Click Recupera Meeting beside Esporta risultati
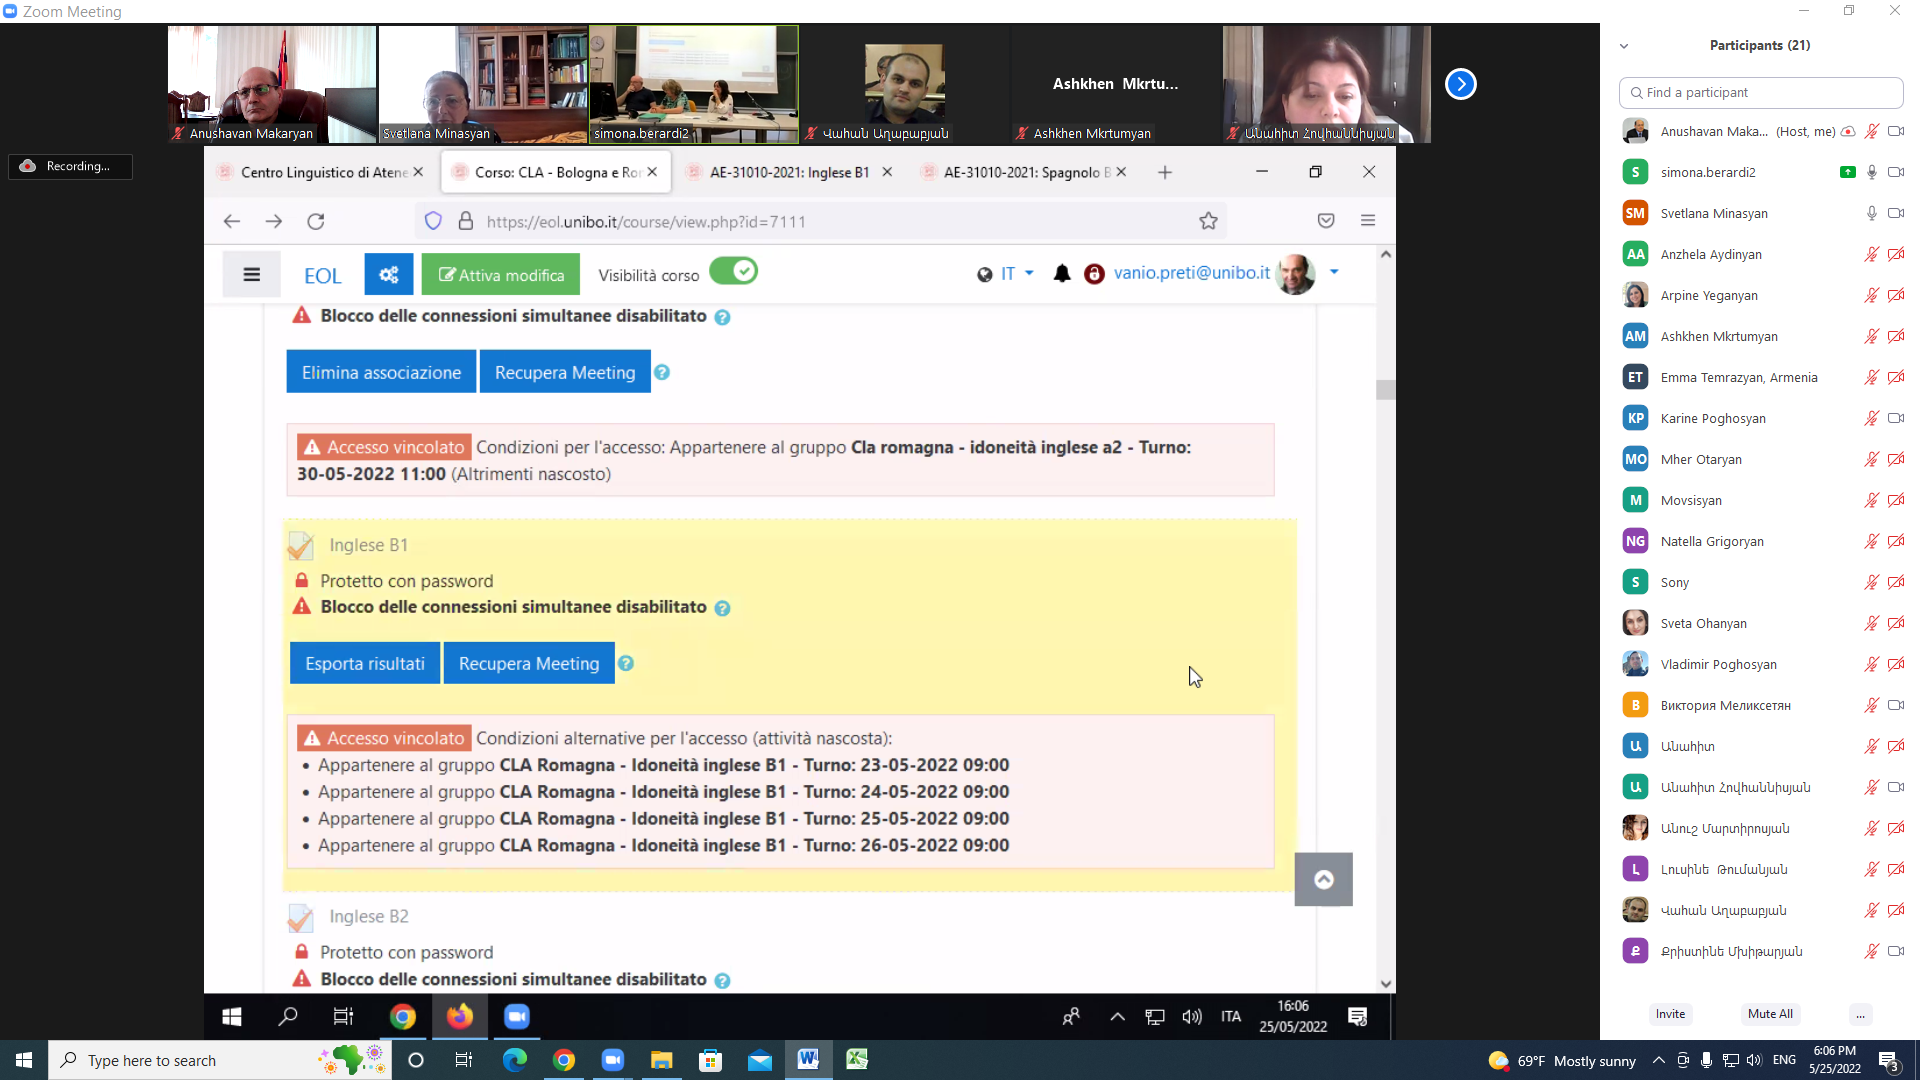 [529, 663]
